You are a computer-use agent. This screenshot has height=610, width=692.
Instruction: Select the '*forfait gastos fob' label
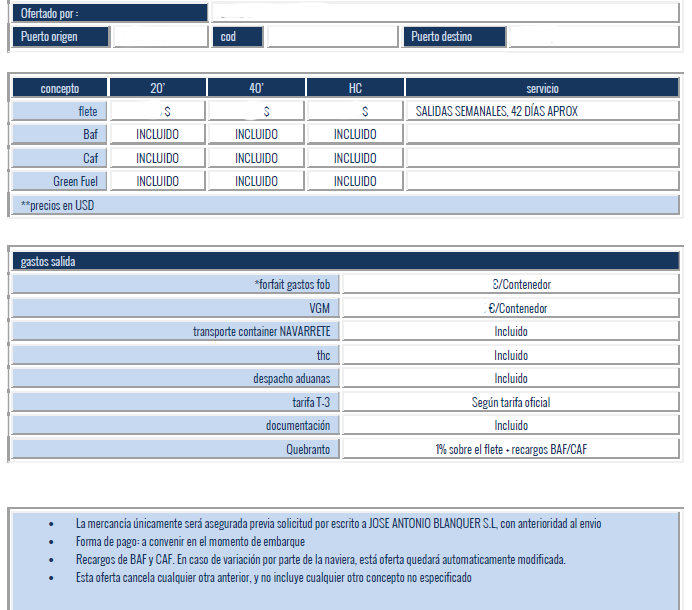tap(176, 284)
